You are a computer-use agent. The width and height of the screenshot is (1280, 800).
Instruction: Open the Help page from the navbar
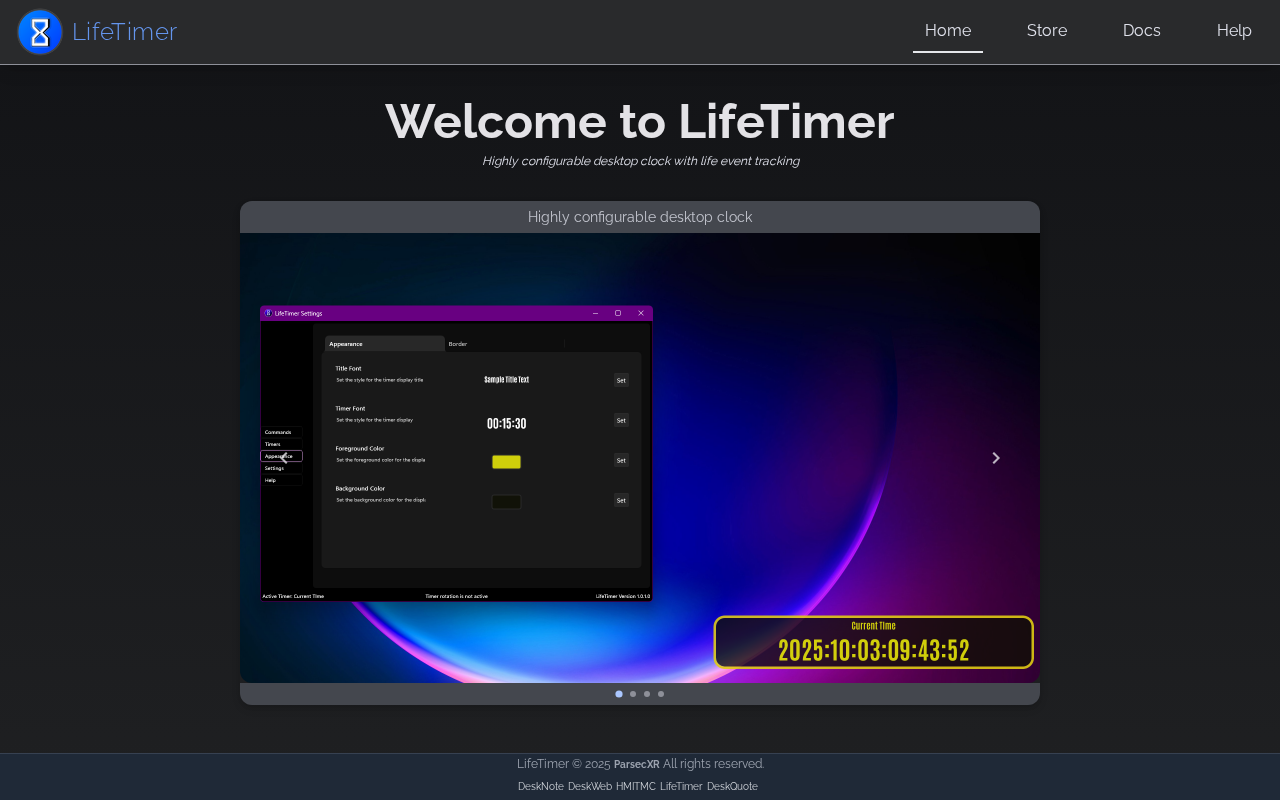(1234, 31)
